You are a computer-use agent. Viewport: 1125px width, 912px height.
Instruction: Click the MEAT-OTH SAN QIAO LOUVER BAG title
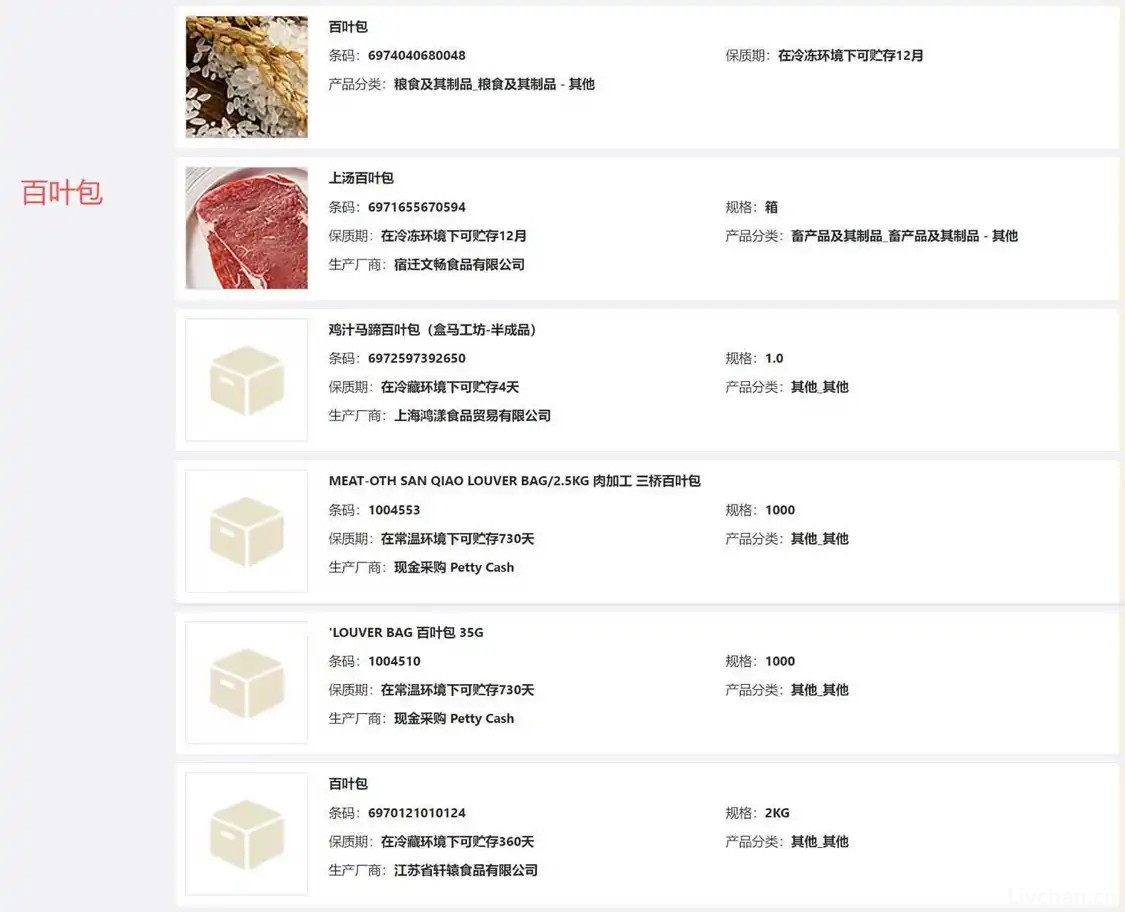[514, 481]
